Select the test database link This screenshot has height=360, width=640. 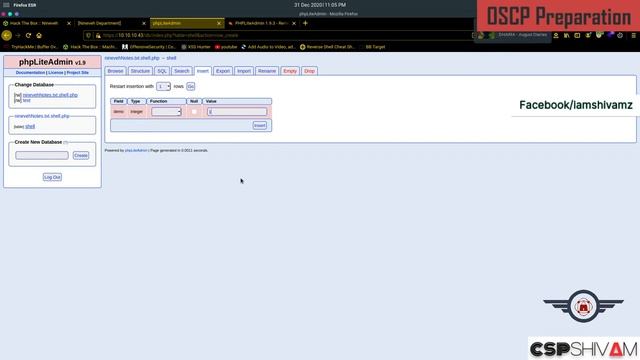point(27,100)
